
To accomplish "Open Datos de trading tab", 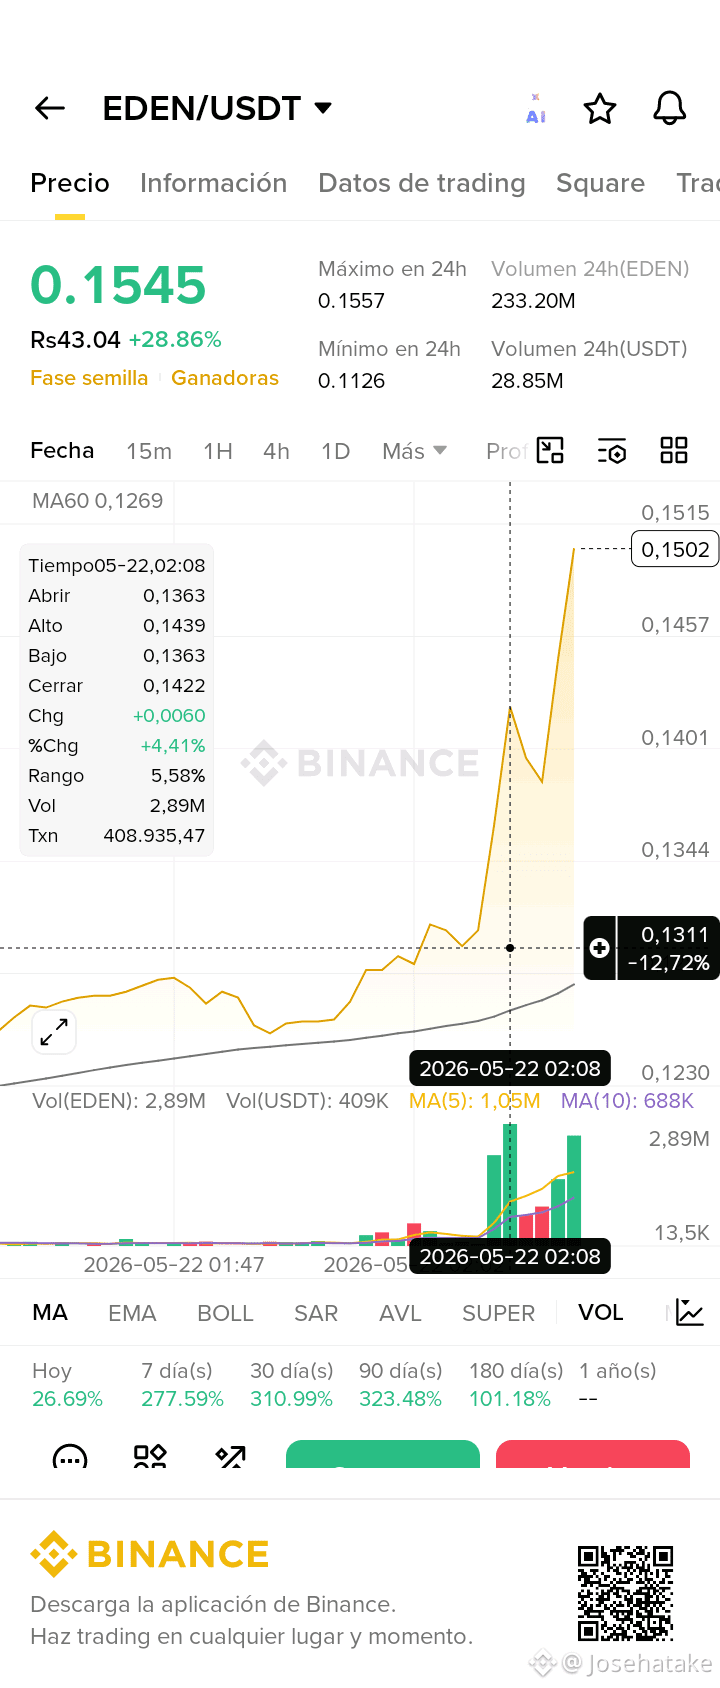I will (x=422, y=183).
